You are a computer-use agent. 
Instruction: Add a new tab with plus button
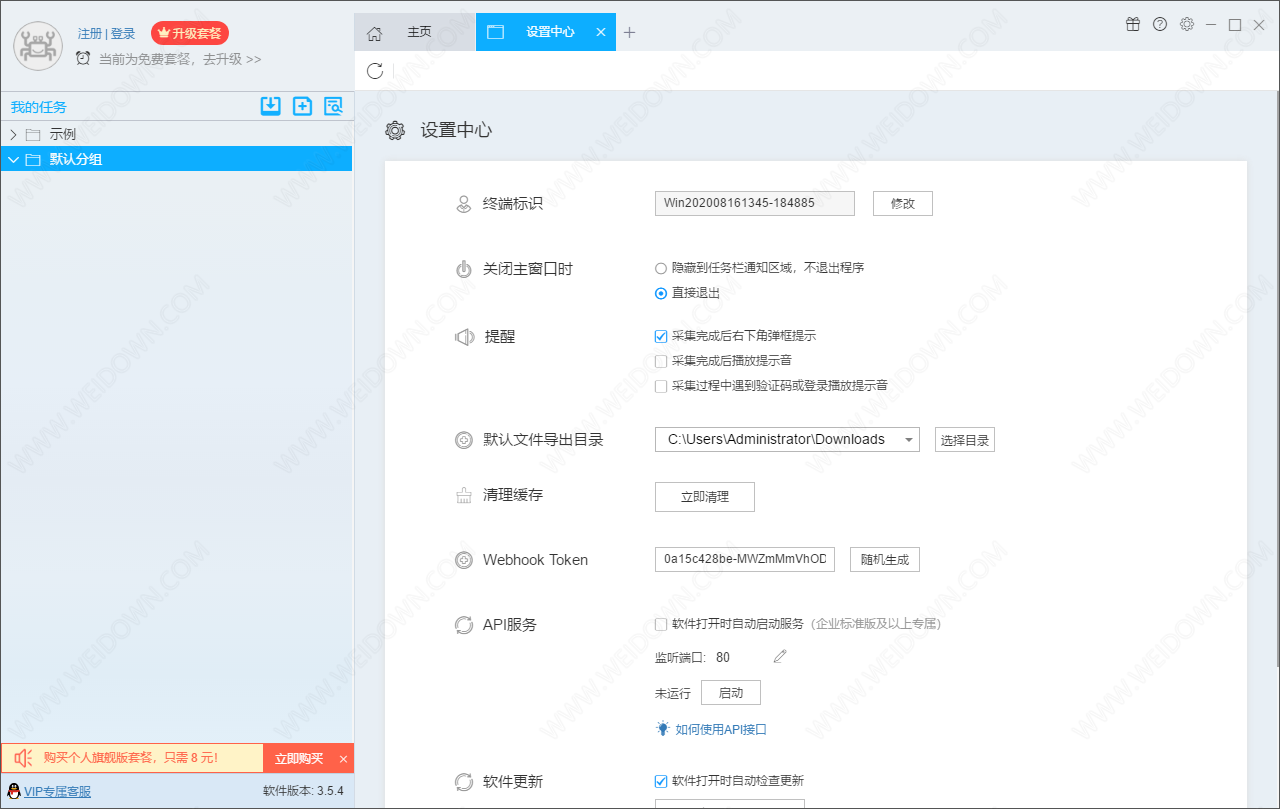(x=629, y=32)
